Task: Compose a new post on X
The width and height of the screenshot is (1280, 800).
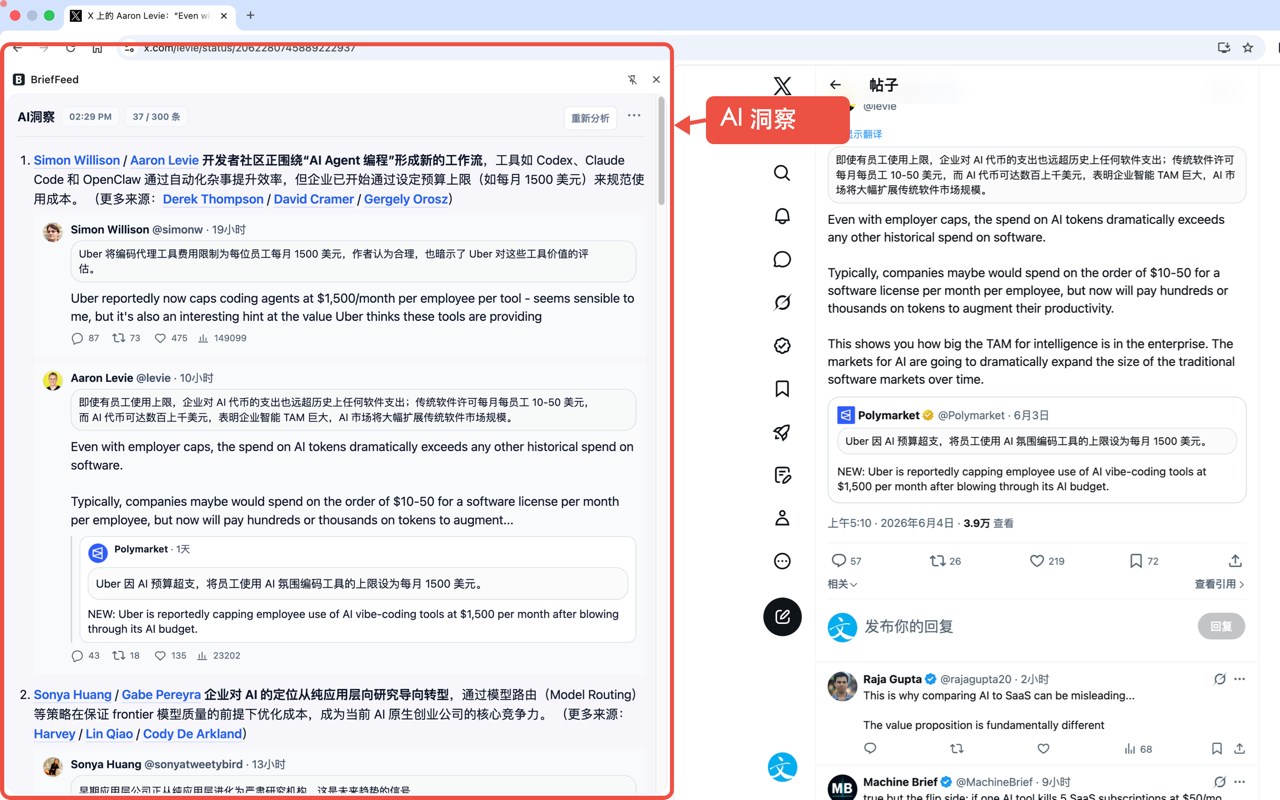Action: pos(782,617)
